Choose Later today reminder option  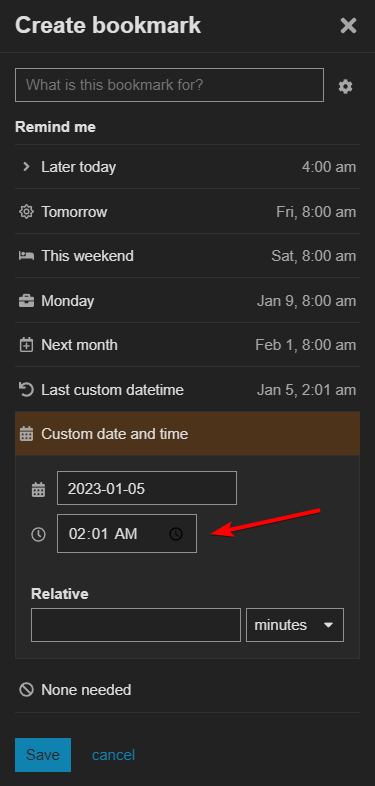tap(188, 167)
